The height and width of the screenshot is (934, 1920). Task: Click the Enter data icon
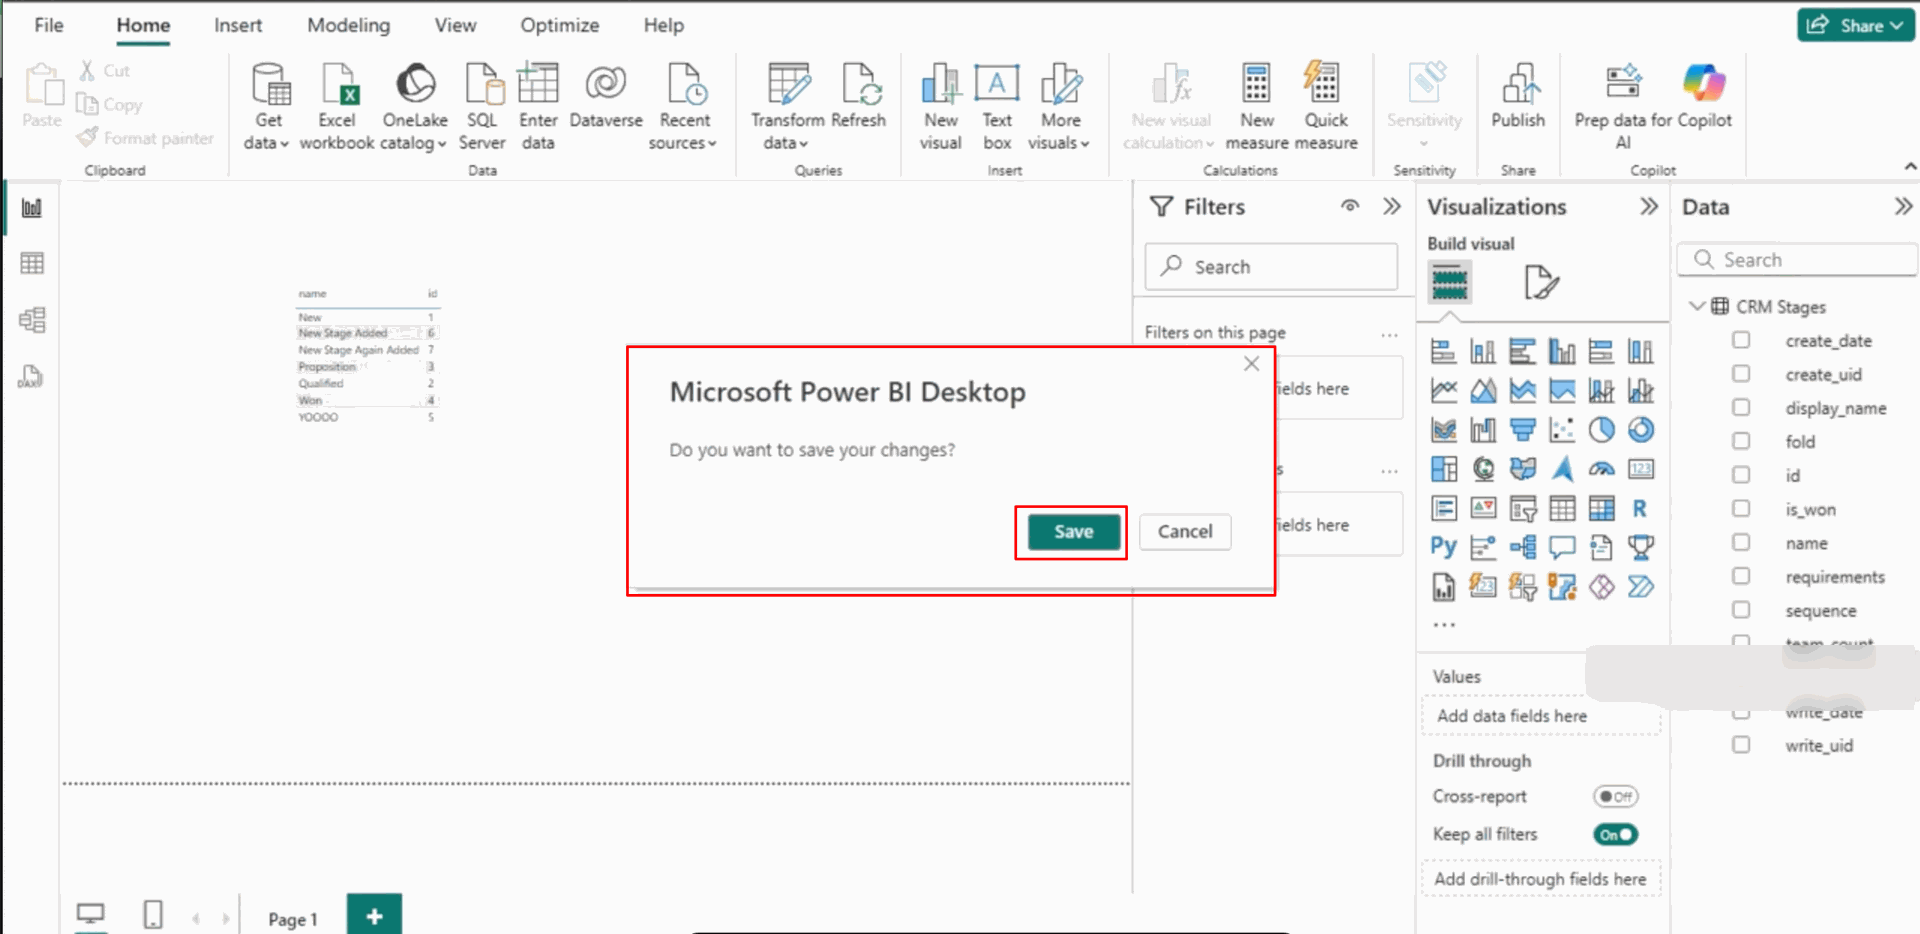[x=538, y=84]
